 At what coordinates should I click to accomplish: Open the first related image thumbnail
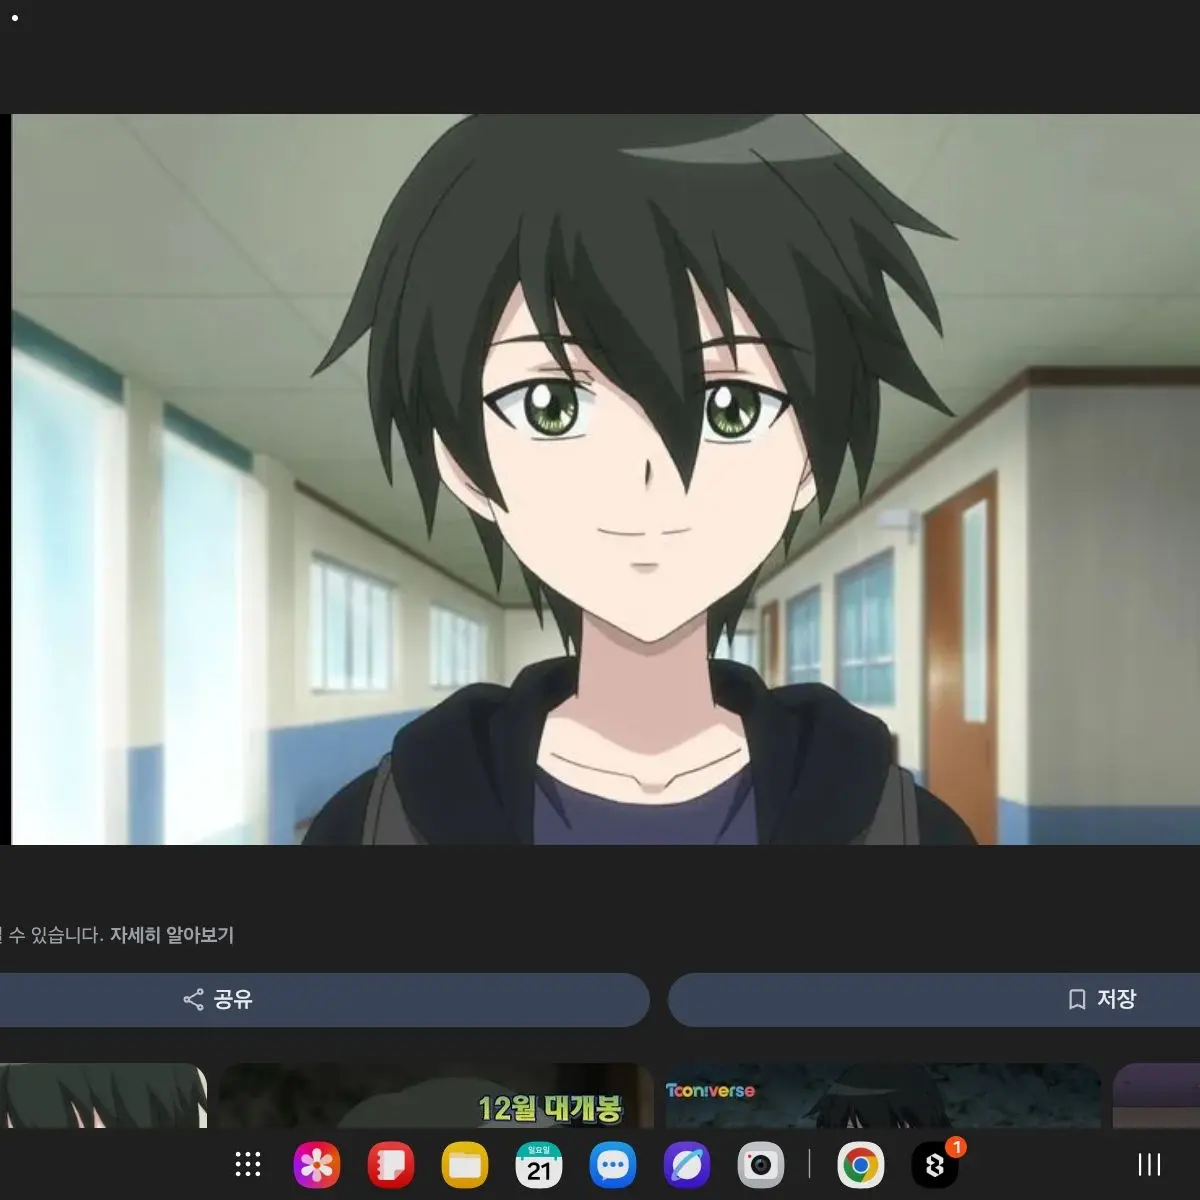point(102,1095)
